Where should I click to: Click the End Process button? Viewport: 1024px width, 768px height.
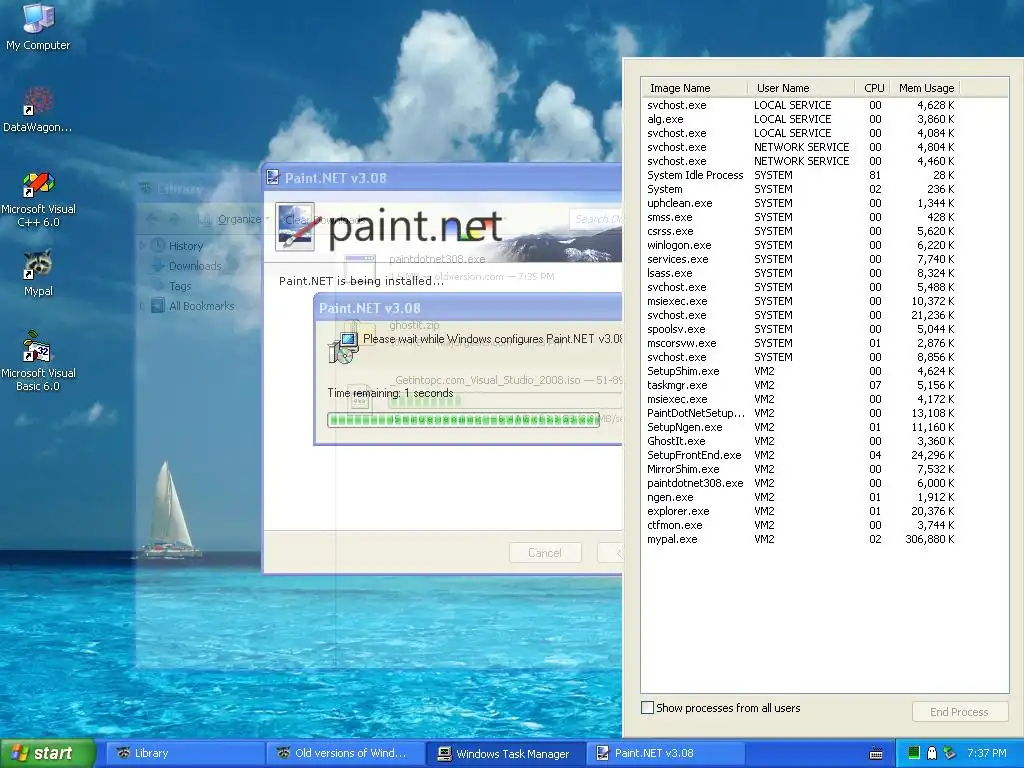pos(959,712)
